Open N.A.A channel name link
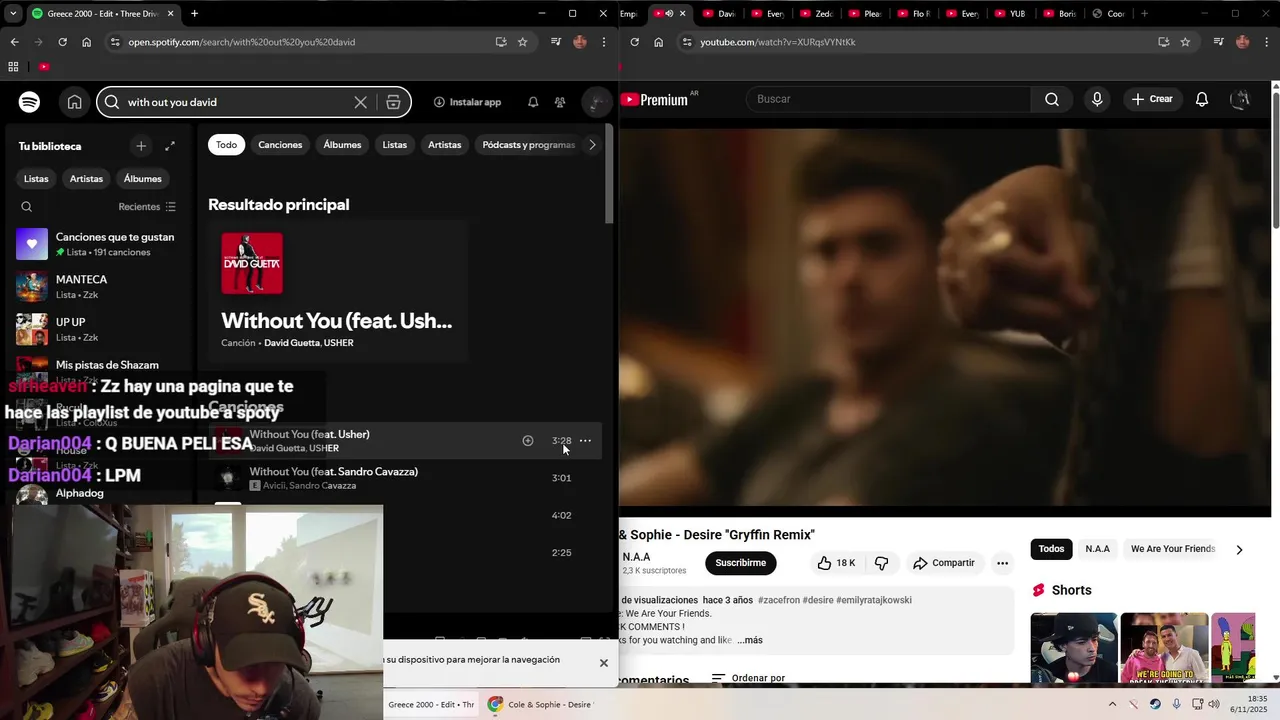 pyautogui.click(x=636, y=557)
